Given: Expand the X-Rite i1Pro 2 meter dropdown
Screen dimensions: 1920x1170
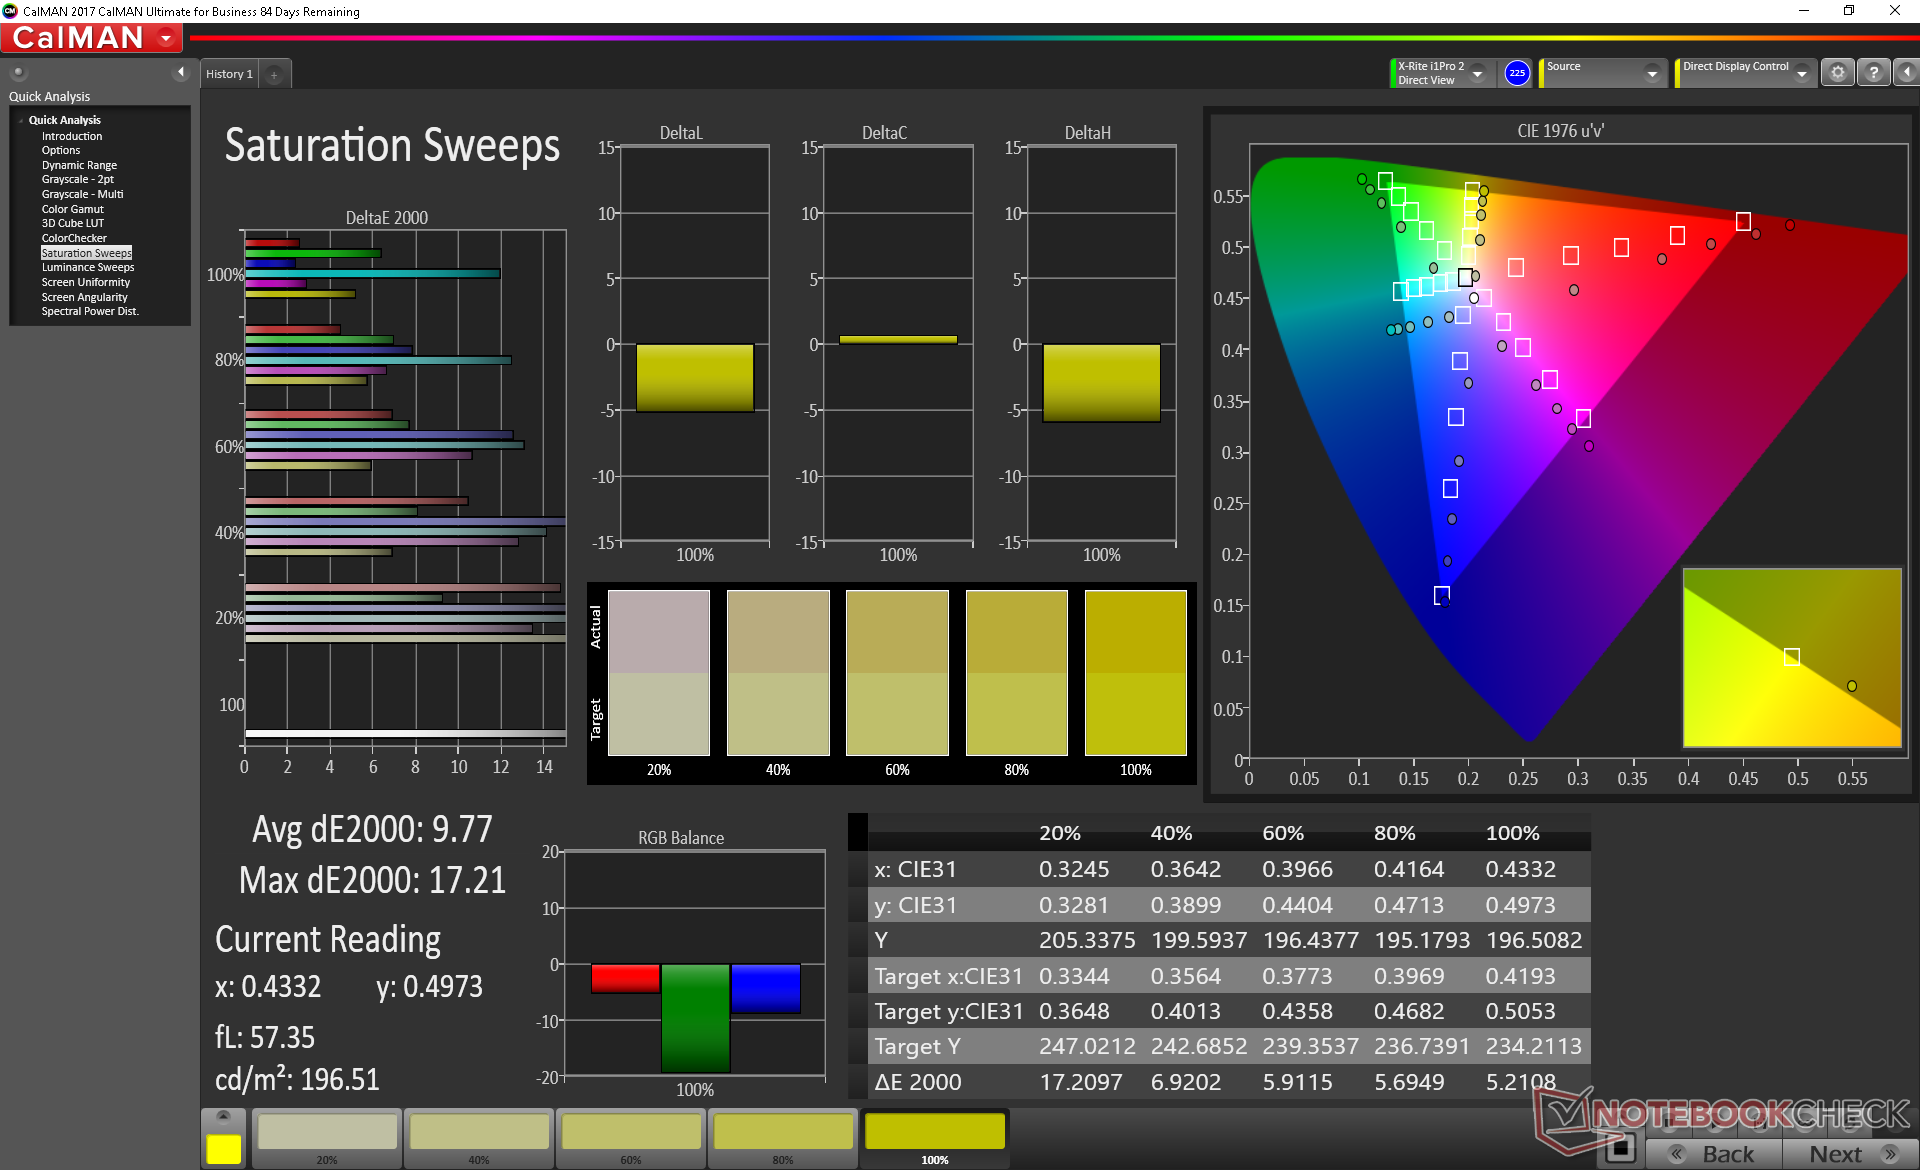Looking at the screenshot, I should point(1477,73).
